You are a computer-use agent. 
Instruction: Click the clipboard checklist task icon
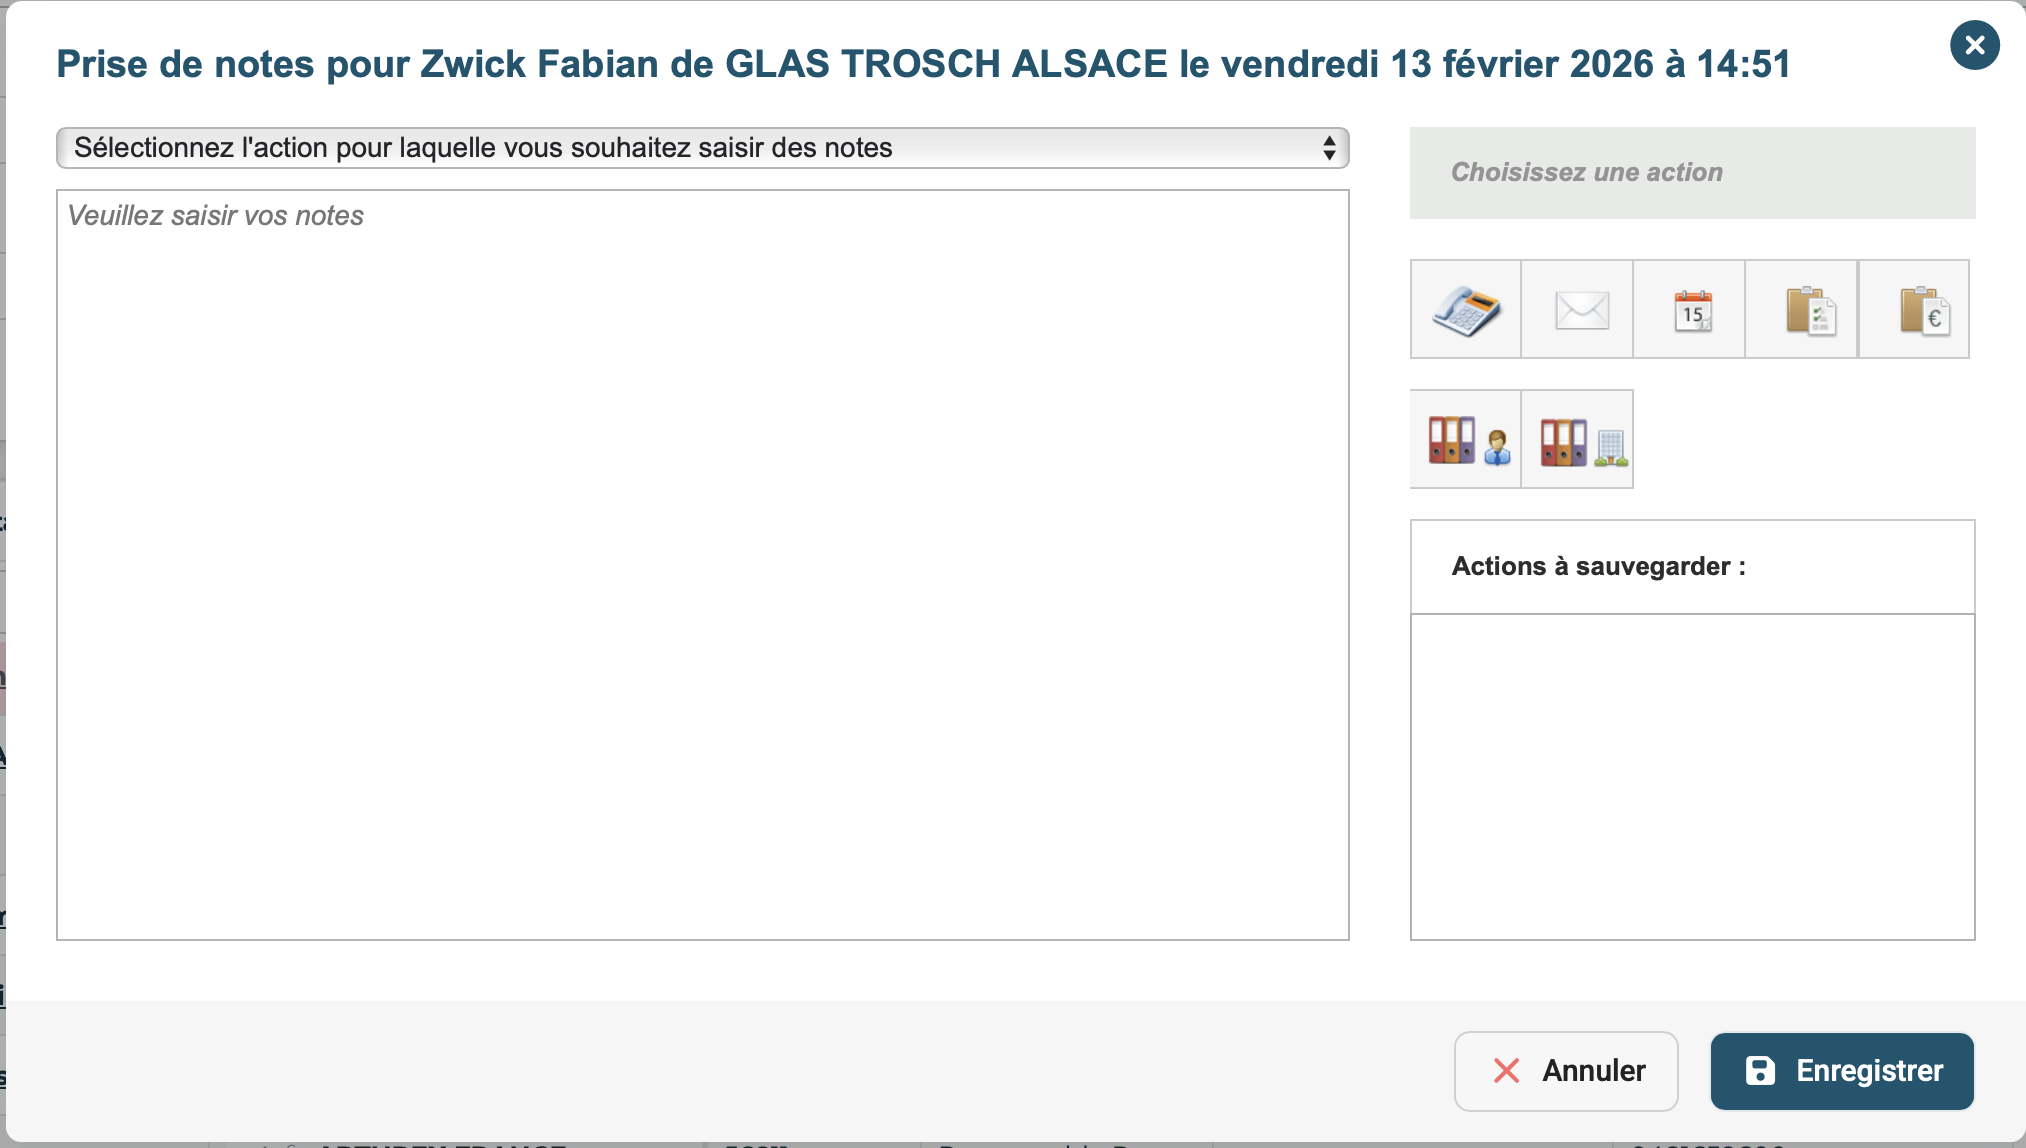(1809, 310)
